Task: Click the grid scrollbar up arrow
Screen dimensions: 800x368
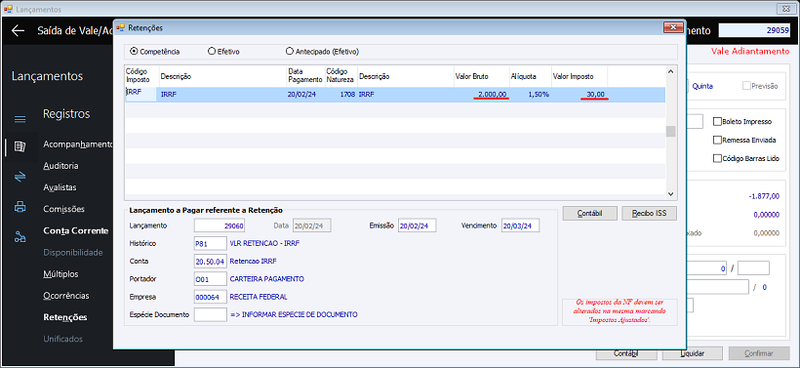Action: point(671,71)
